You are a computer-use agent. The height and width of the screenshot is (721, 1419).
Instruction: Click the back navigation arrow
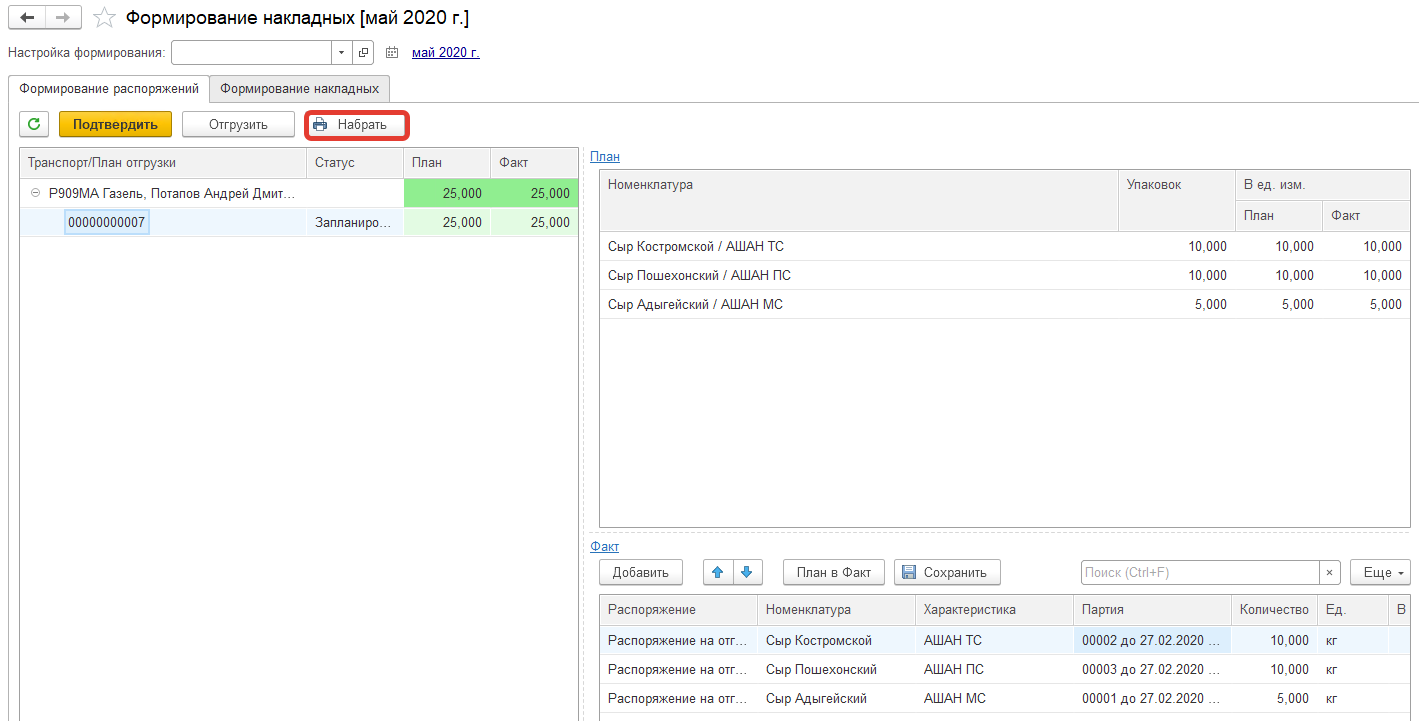[27, 18]
